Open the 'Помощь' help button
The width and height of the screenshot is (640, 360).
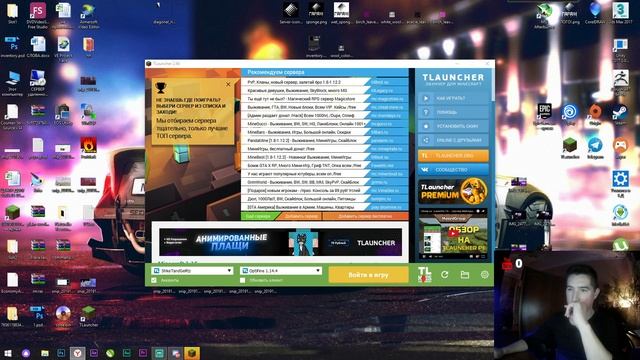click(453, 112)
